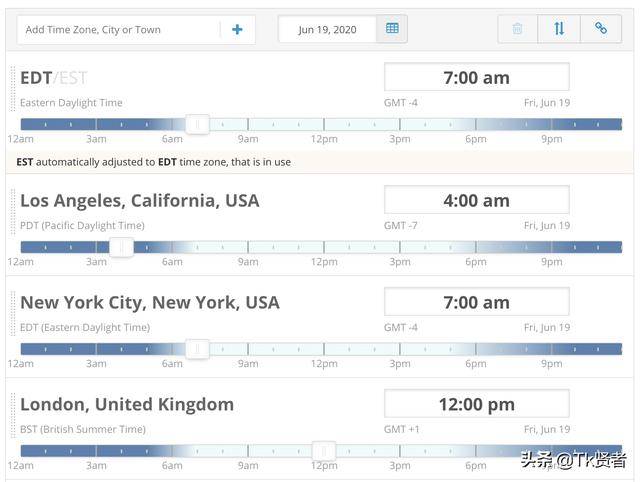This screenshot has height=482, width=640.
Task: Click drag handle beside London row
Action: (x=12, y=414)
